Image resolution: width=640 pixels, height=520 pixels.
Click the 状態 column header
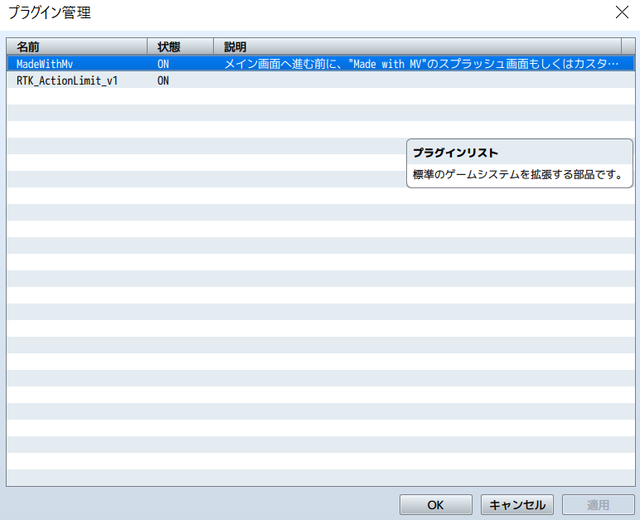click(180, 47)
